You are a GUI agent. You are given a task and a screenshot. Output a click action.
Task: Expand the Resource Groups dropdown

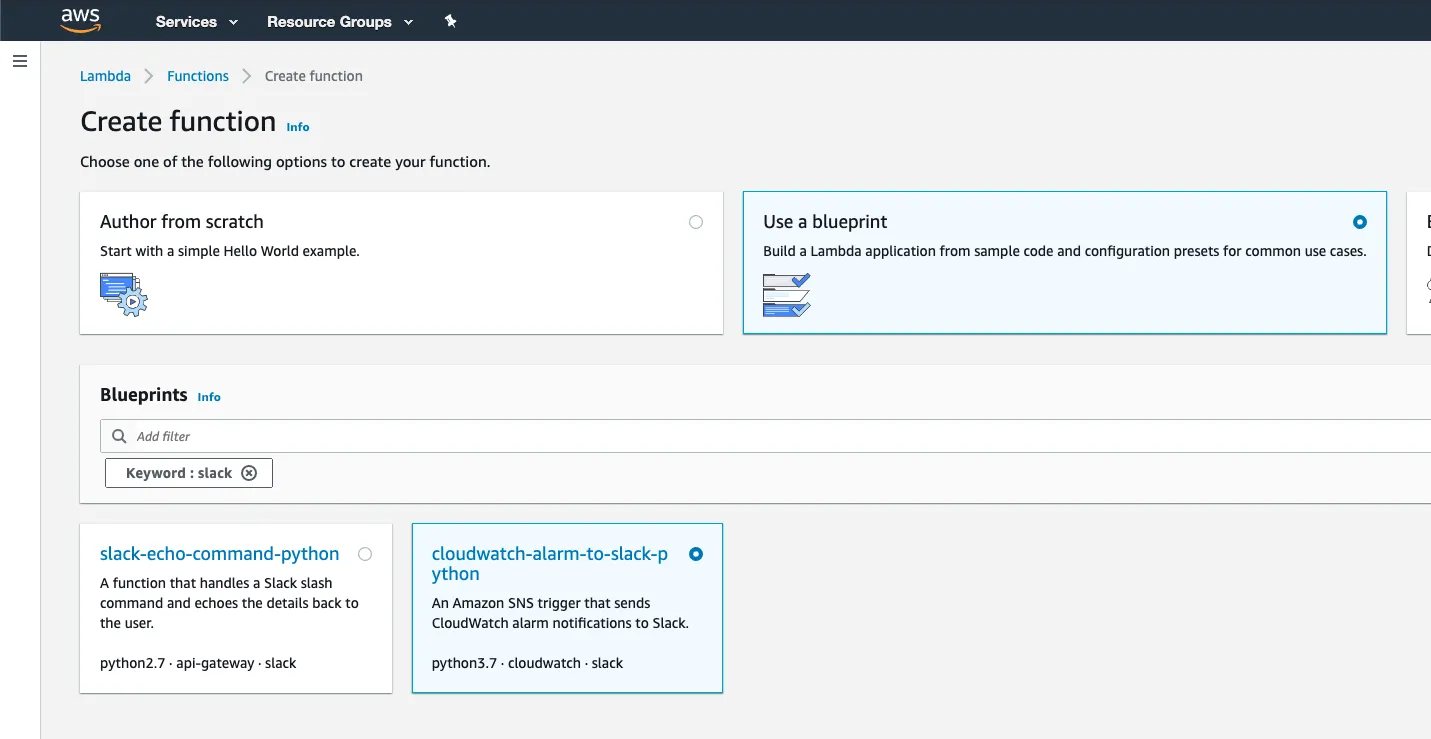(340, 21)
